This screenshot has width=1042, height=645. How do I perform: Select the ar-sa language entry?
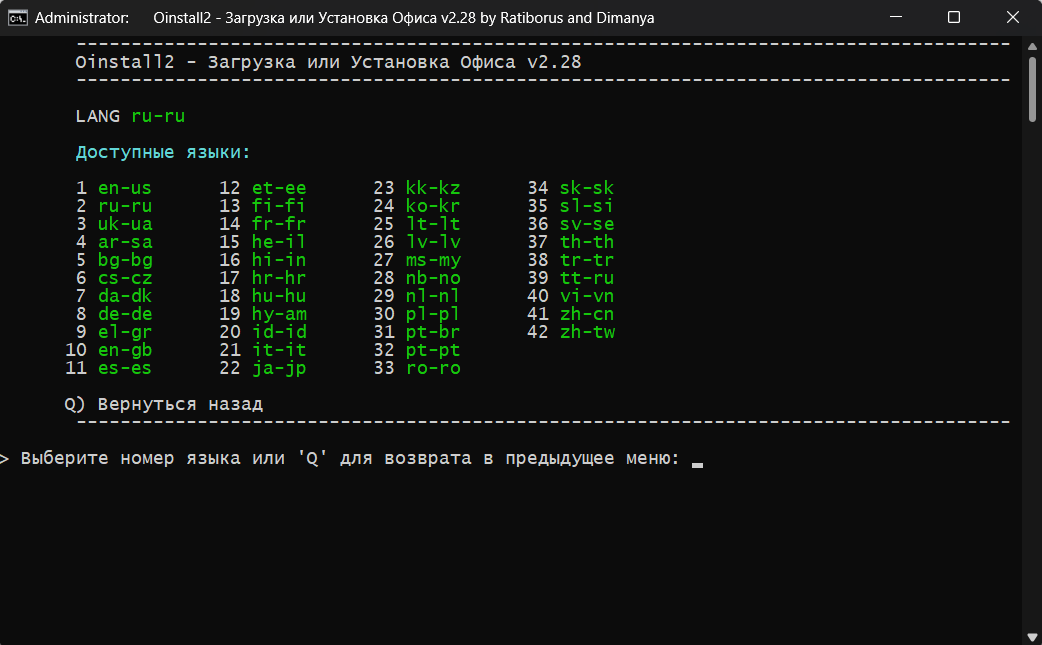point(124,242)
